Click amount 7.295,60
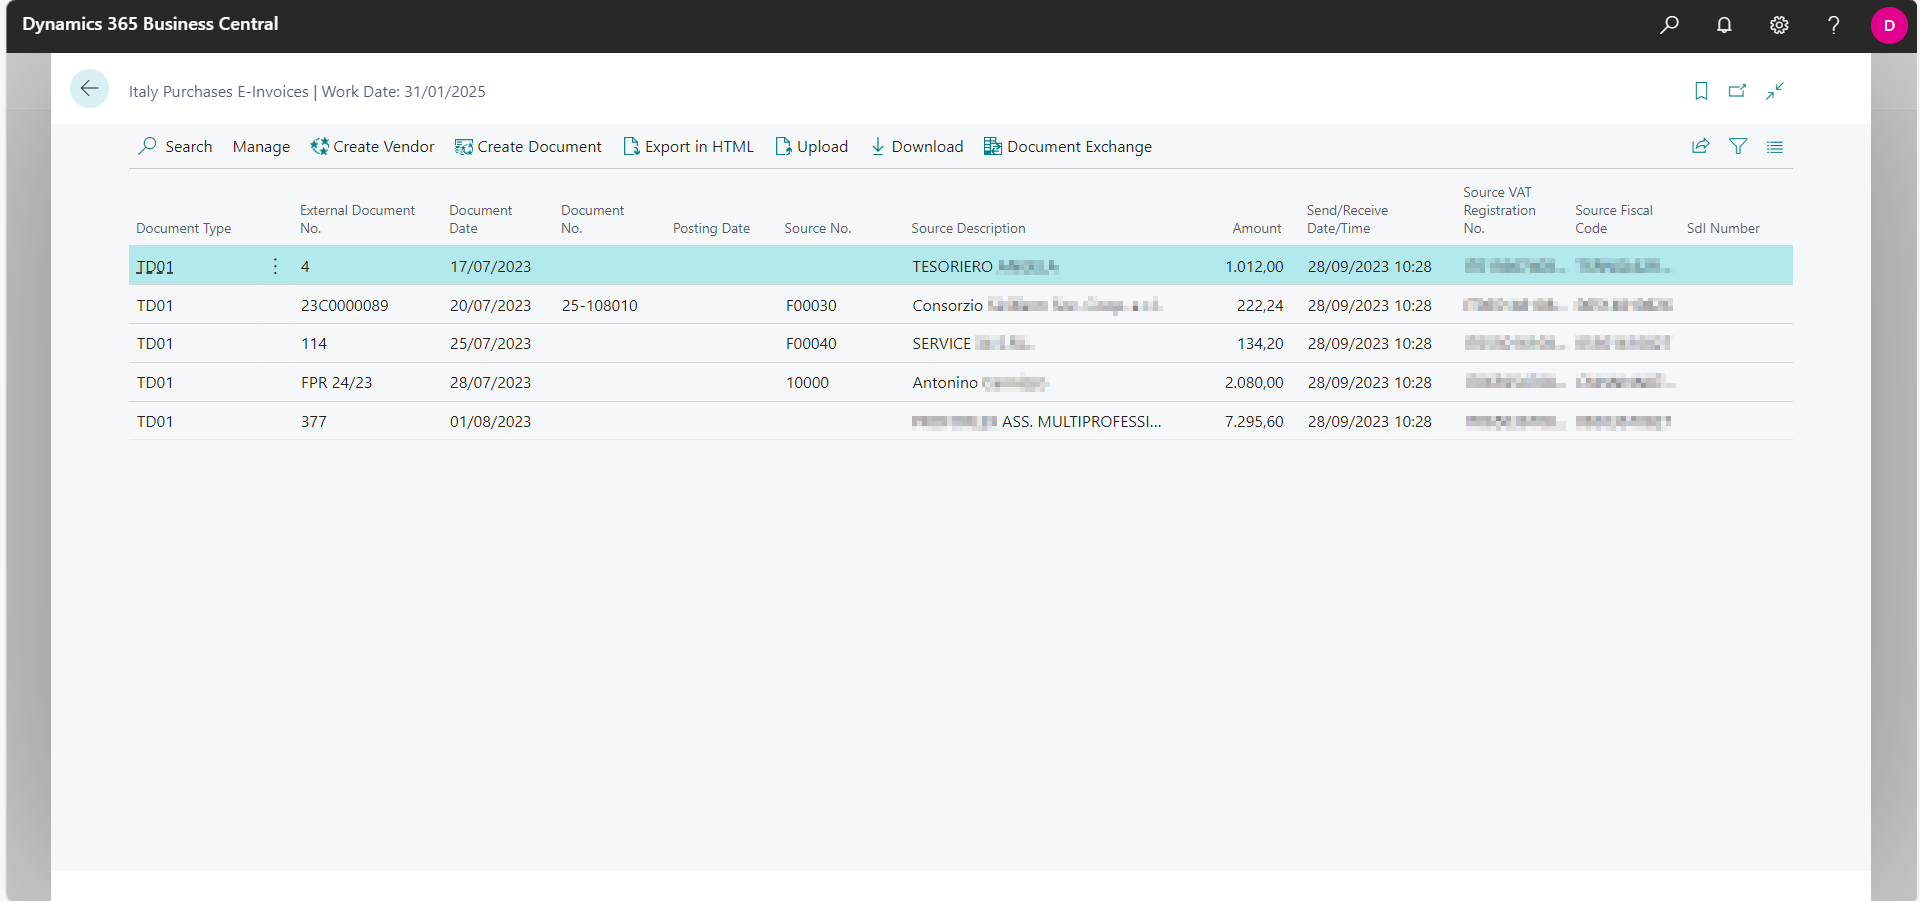Viewport: 1920px width, 901px height. click(x=1254, y=421)
